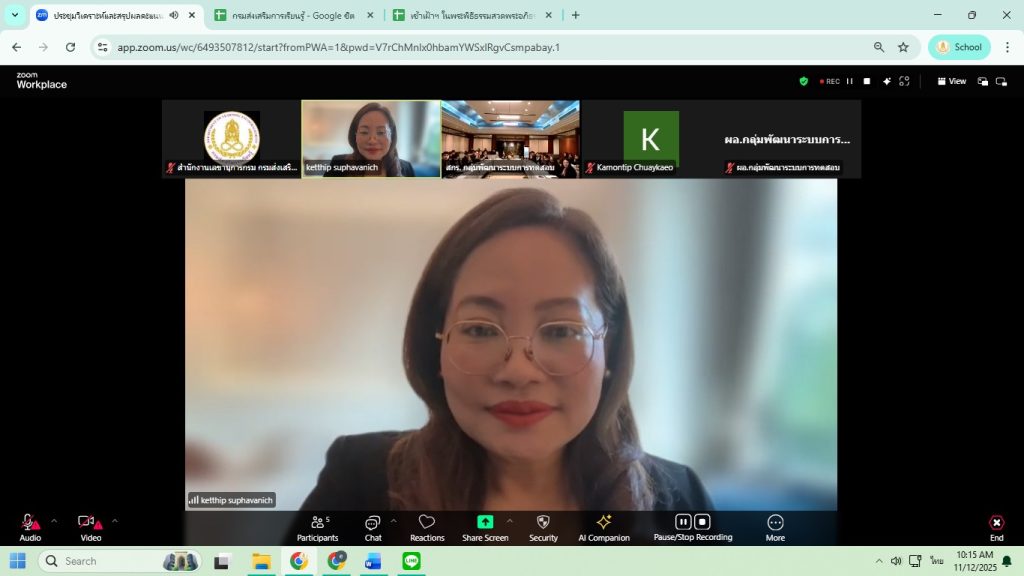Unmute the microphone Audio button
This screenshot has height=576, width=1024.
pyautogui.click(x=29, y=524)
